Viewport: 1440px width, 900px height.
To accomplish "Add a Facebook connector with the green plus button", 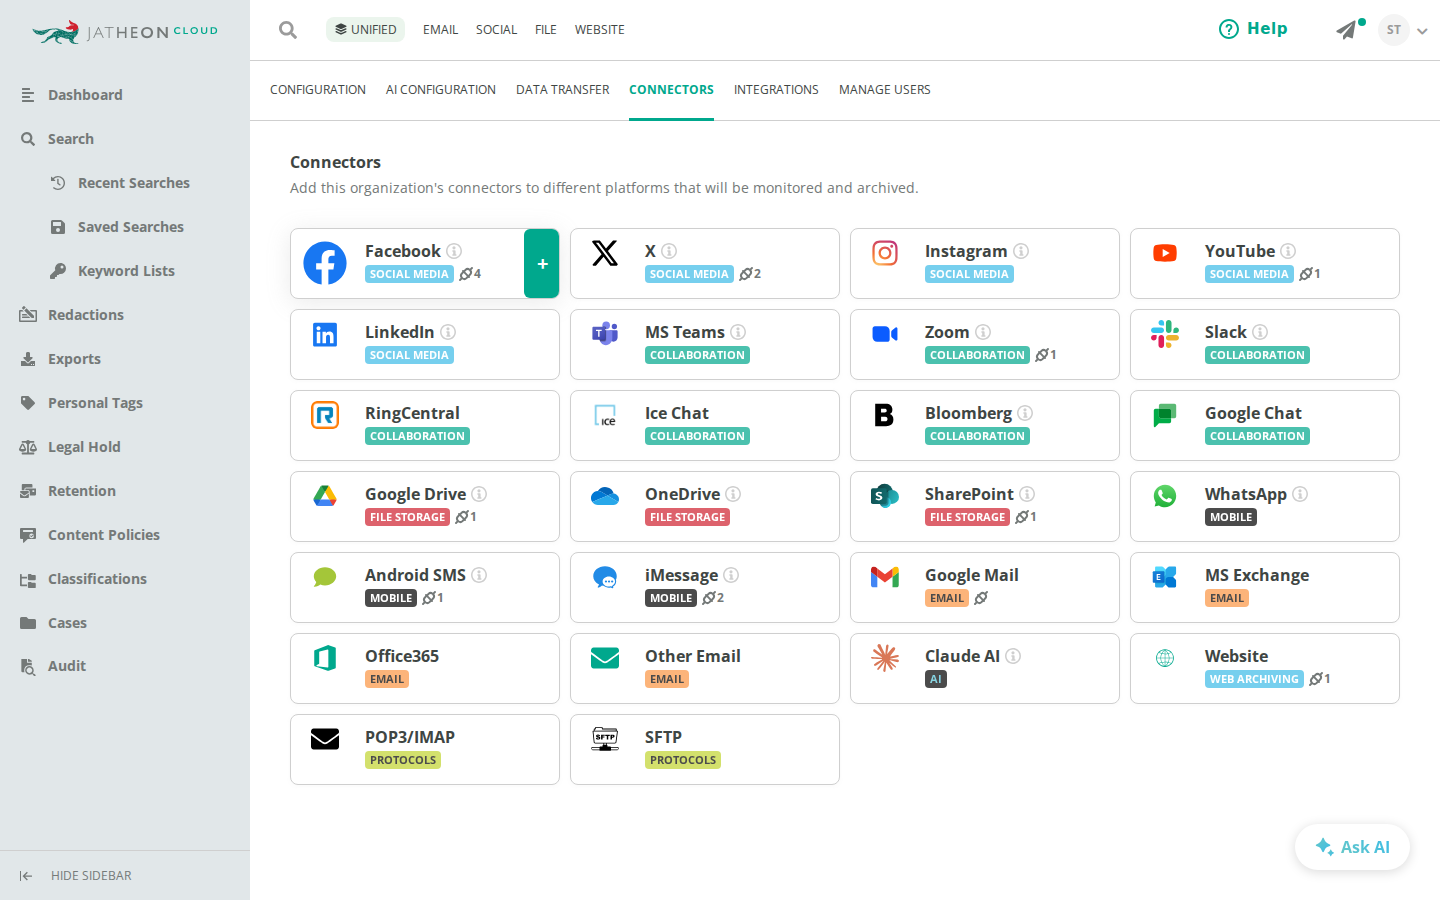I will [542, 264].
